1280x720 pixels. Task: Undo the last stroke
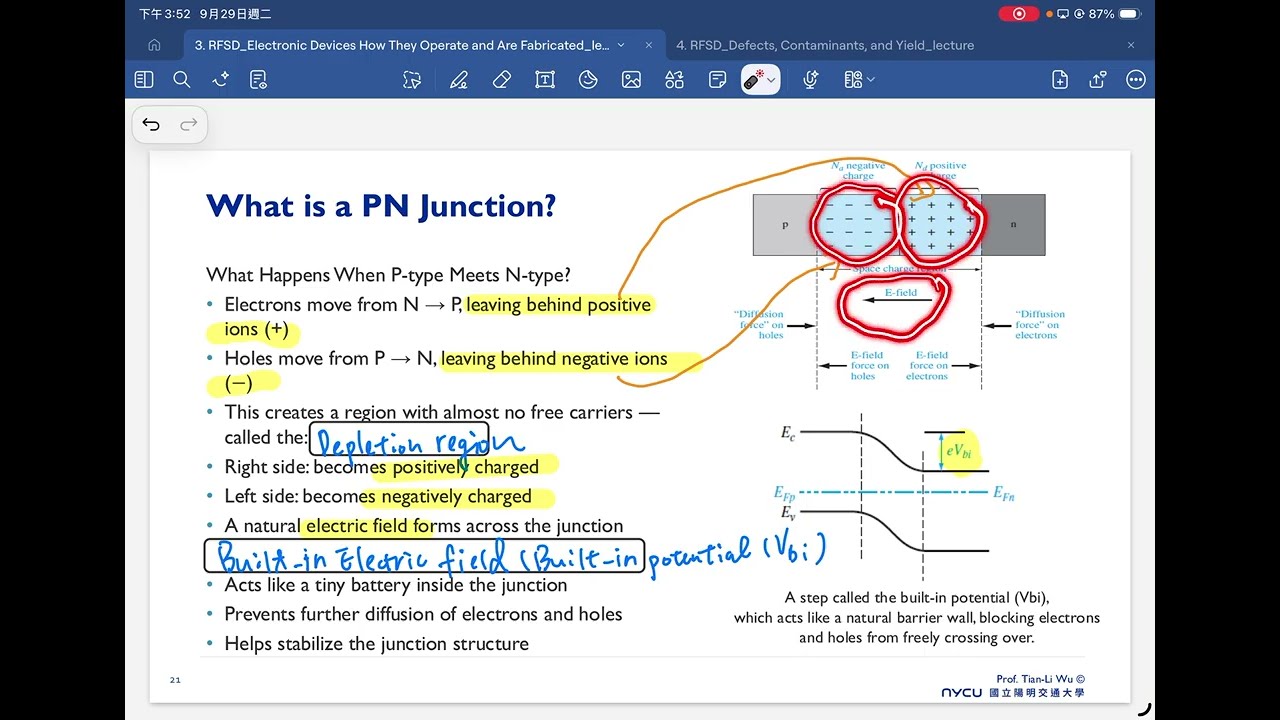pyautogui.click(x=151, y=125)
